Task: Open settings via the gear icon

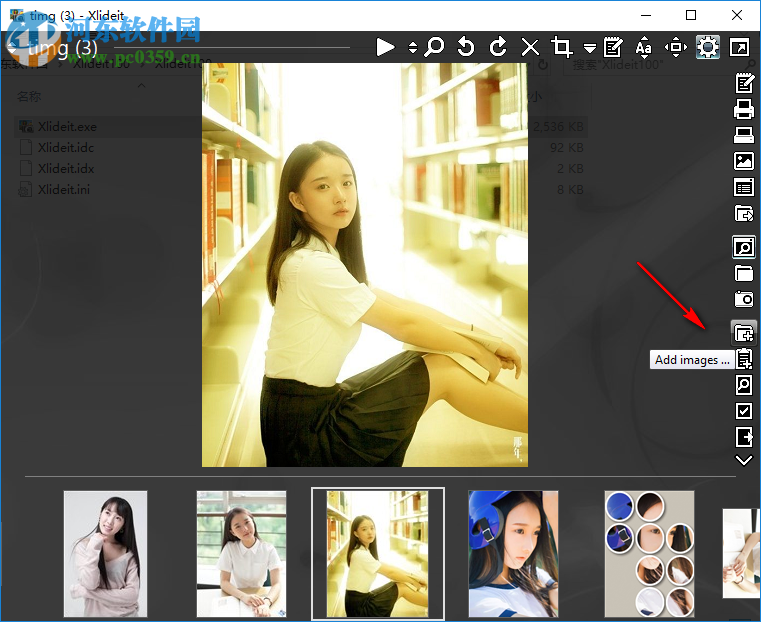Action: click(708, 47)
